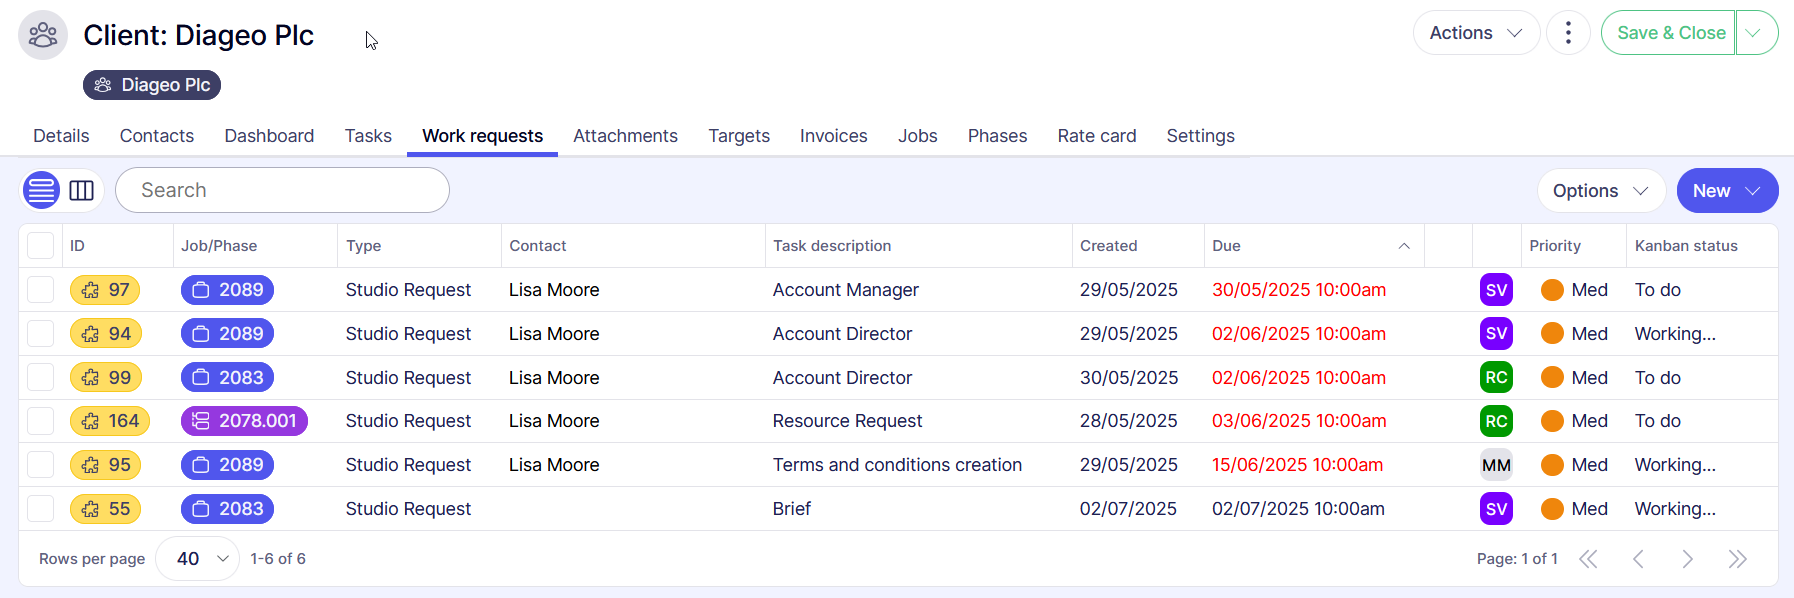Image resolution: width=1794 pixels, height=598 pixels.
Task: Open the three-dot more options menu
Action: (1568, 33)
